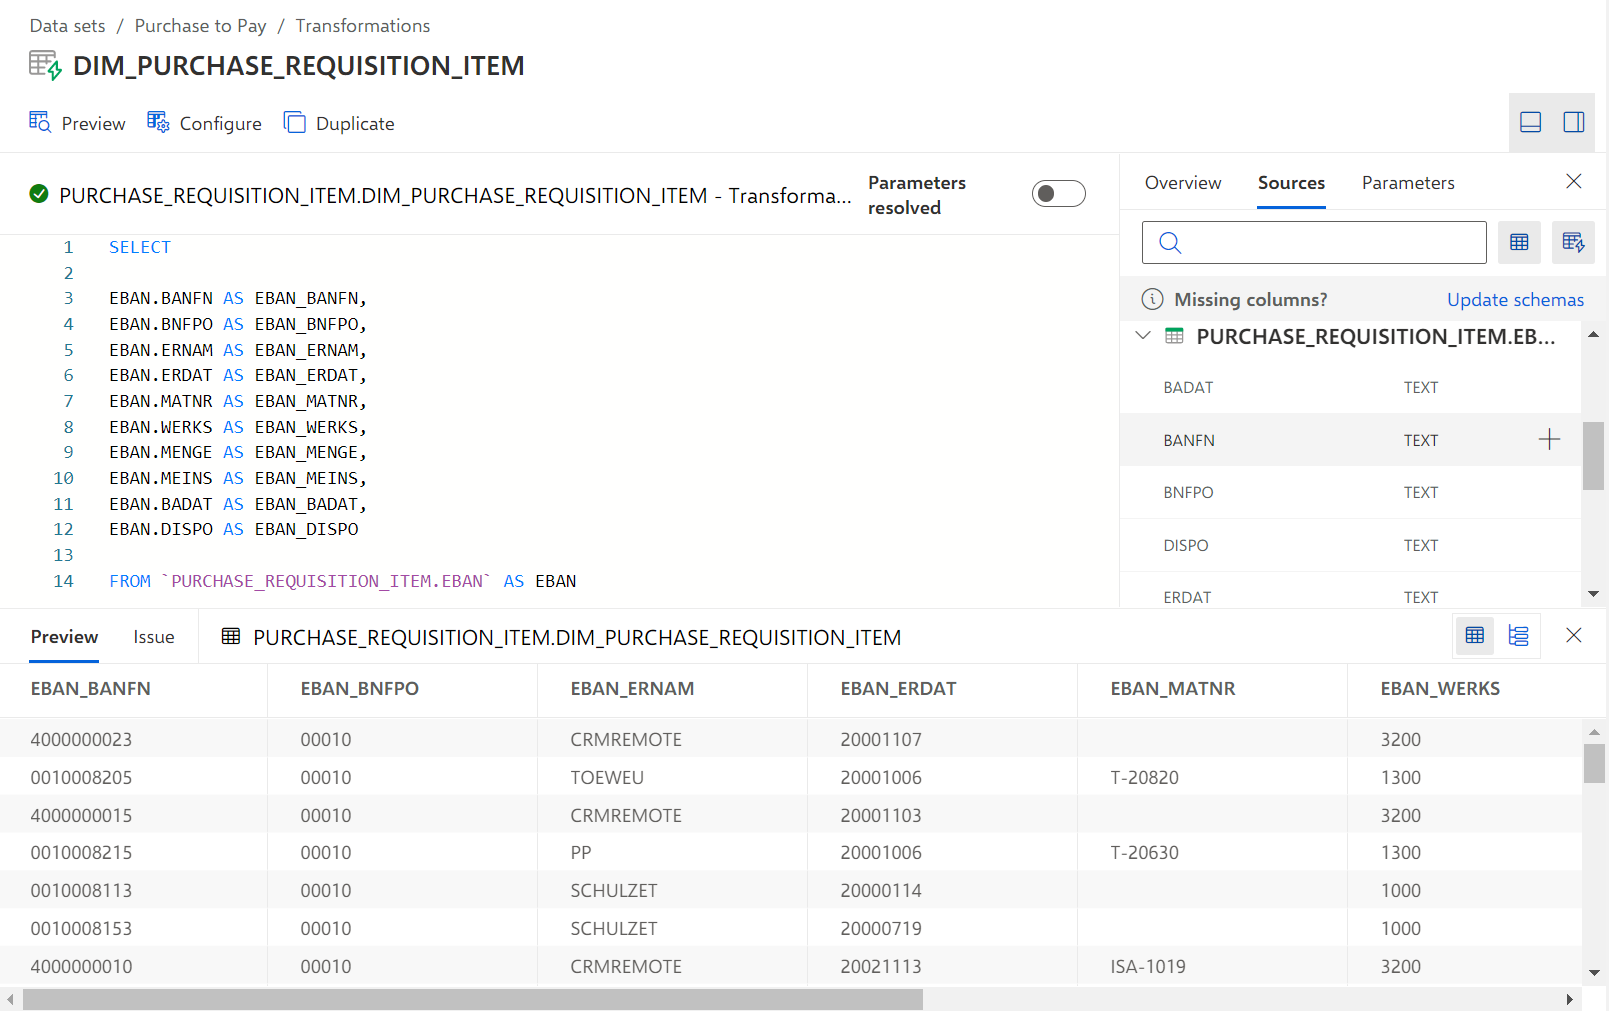This screenshot has height=1011, width=1609.
Task: Open the Issue tab
Action: point(154,637)
